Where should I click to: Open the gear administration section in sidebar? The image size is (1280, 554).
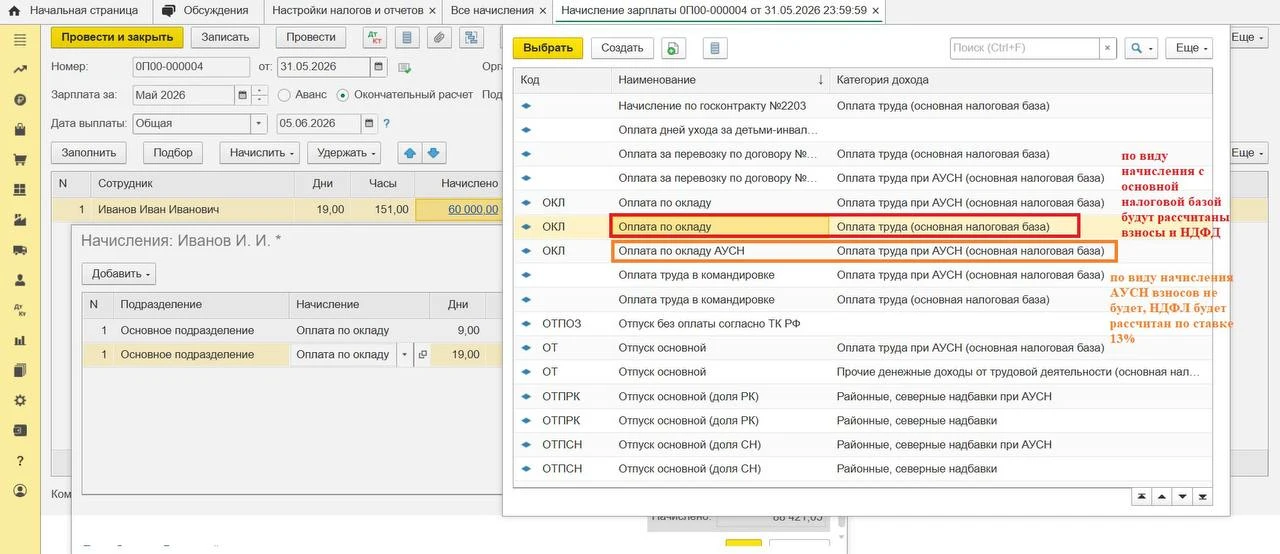click(20, 400)
